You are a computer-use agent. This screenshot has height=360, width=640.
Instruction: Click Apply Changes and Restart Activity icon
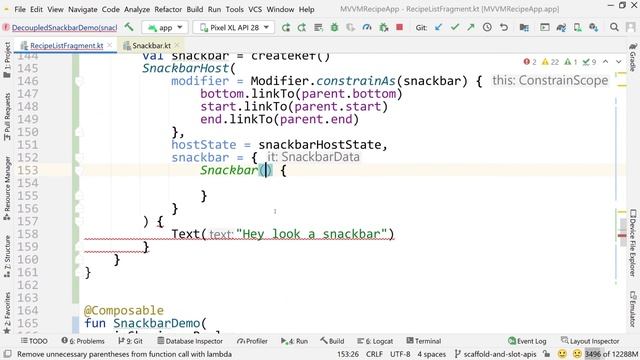(302, 27)
